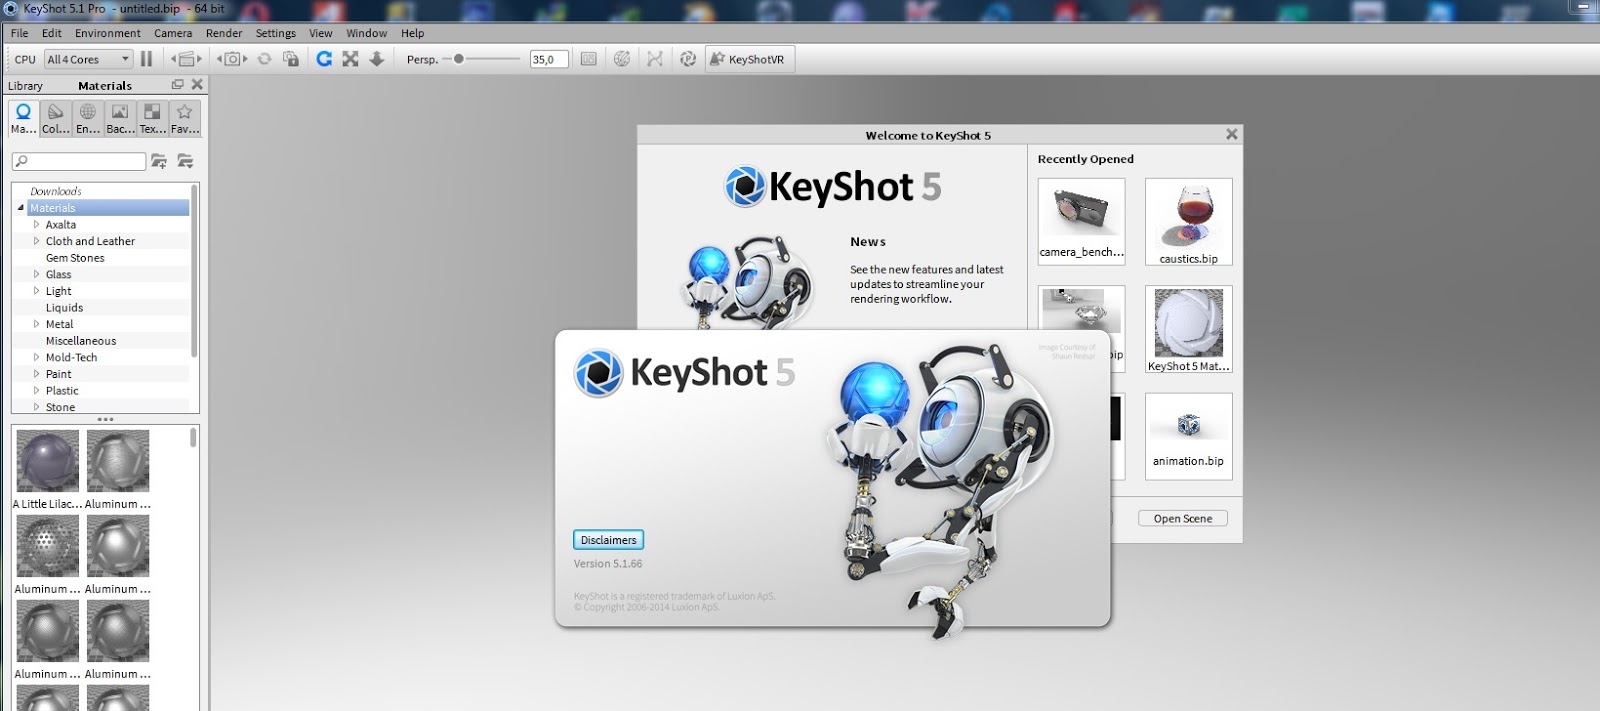Screen dimensions: 1600x711
Task: Open the Help menu
Action: point(413,33)
